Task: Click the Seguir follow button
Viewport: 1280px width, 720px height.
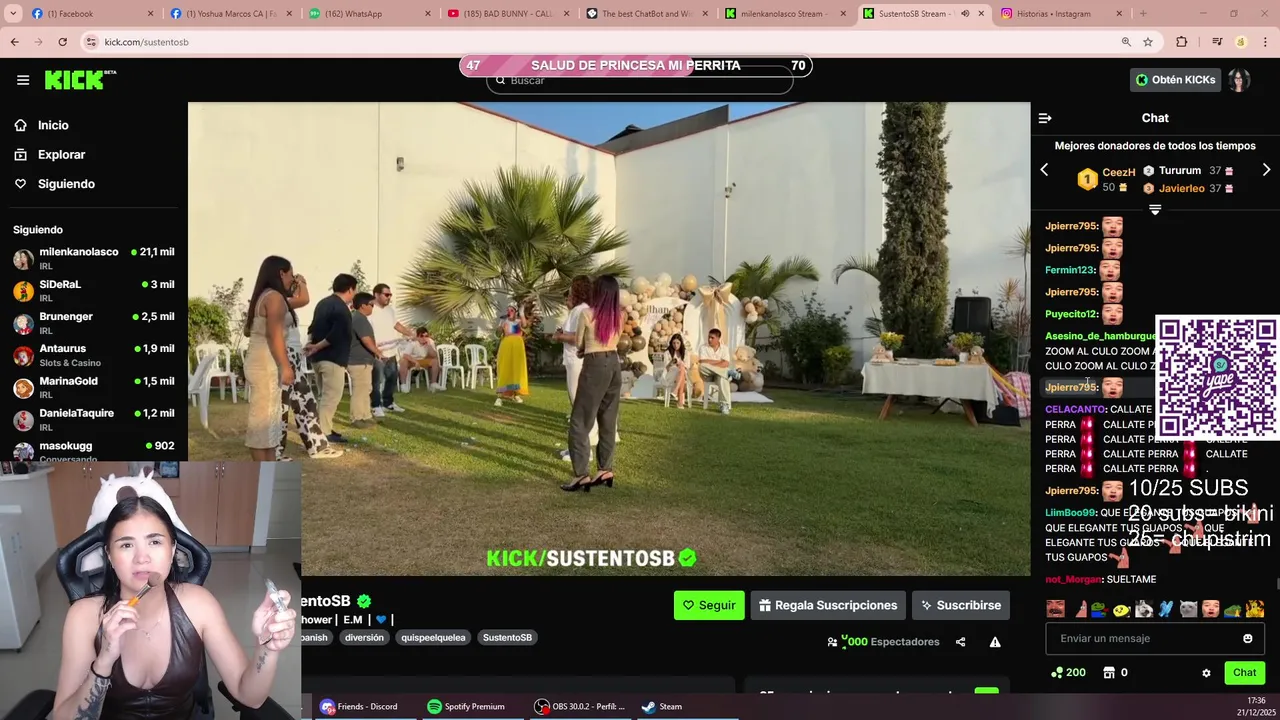Action: pos(709,605)
